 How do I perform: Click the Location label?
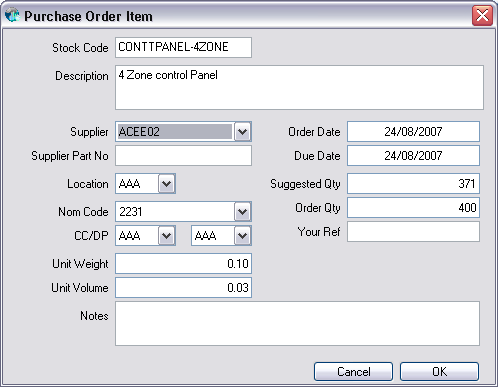[x=88, y=184]
